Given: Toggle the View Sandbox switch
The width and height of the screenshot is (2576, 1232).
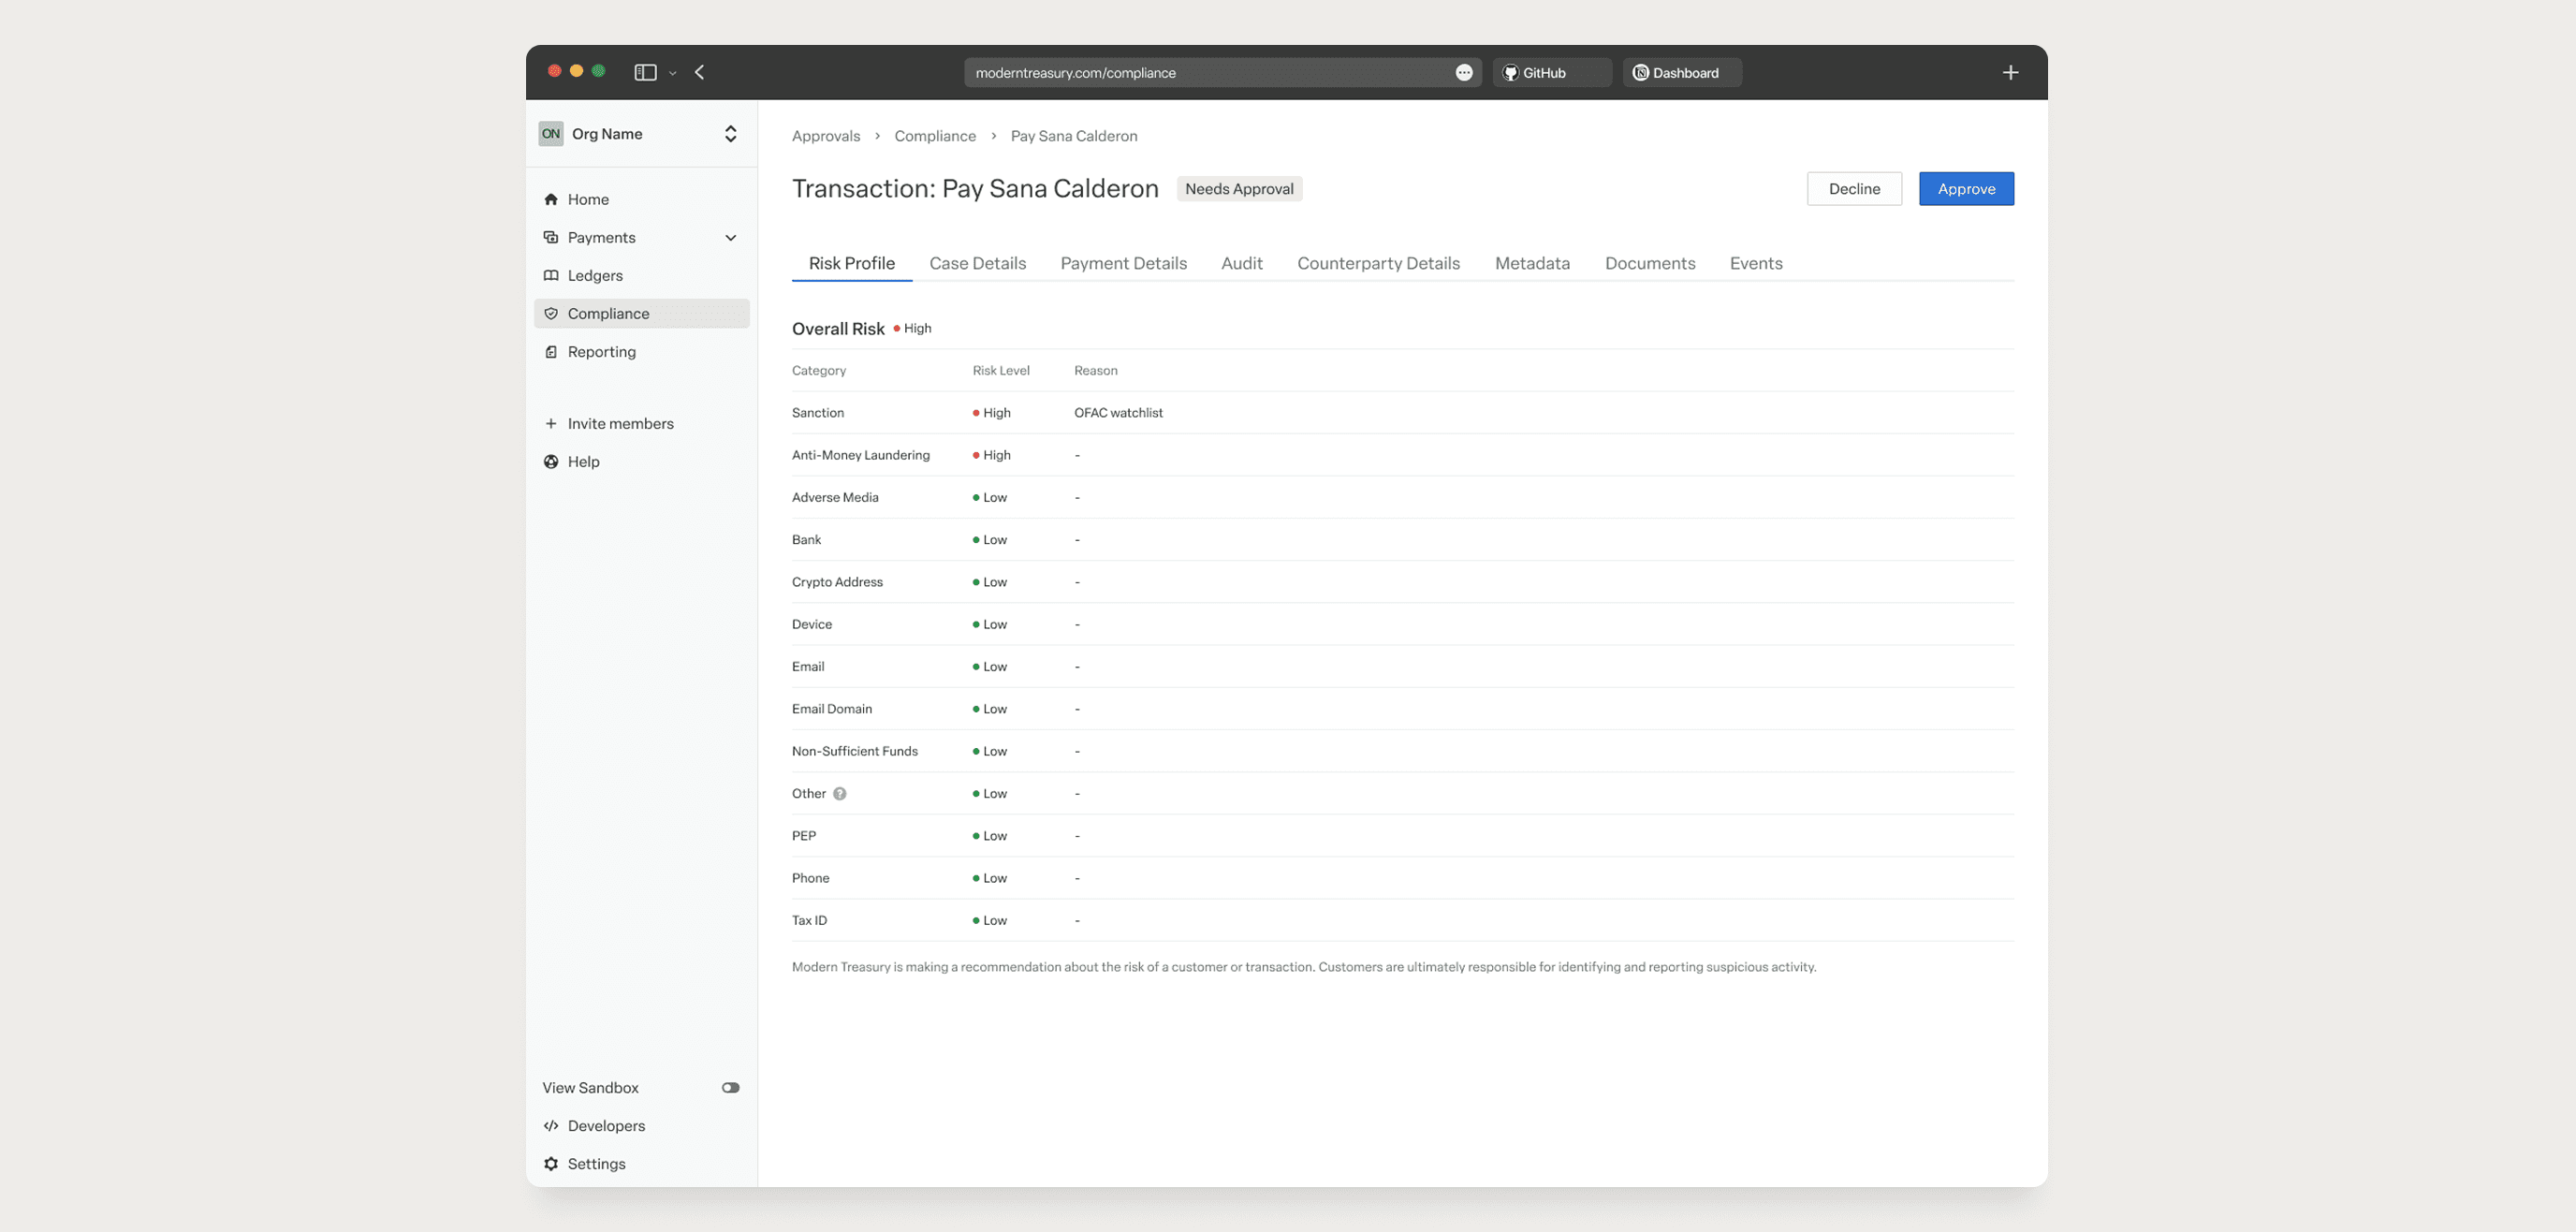Looking at the screenshot, I should click(730, 1087).
